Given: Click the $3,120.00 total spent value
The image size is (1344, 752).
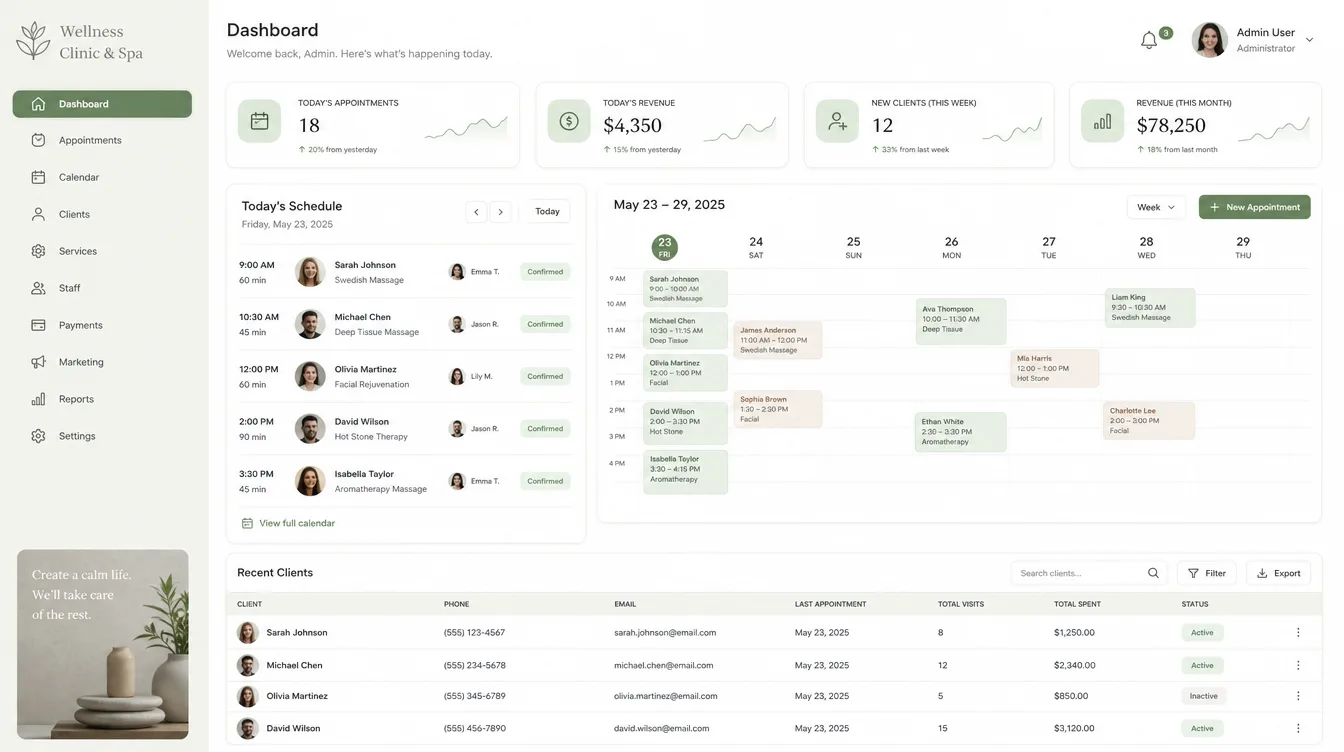Looking at the screenshot, I should click(x=1074, y=728).
